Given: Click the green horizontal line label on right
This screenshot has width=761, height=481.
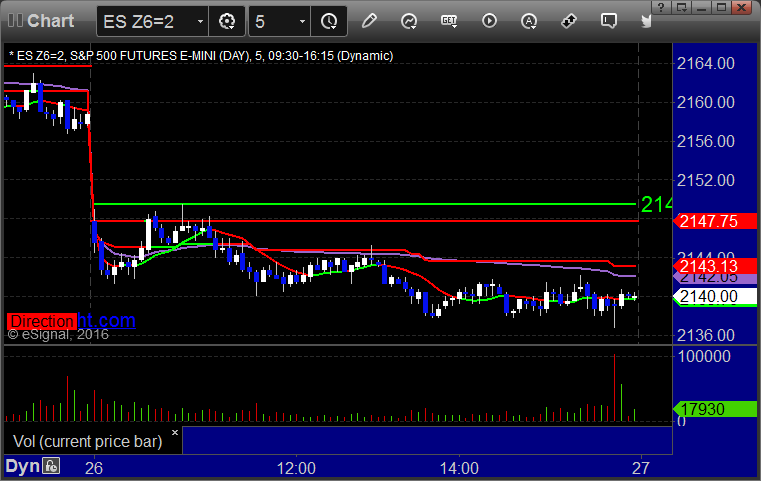Looking at the screenshot, I should (657, 204).
